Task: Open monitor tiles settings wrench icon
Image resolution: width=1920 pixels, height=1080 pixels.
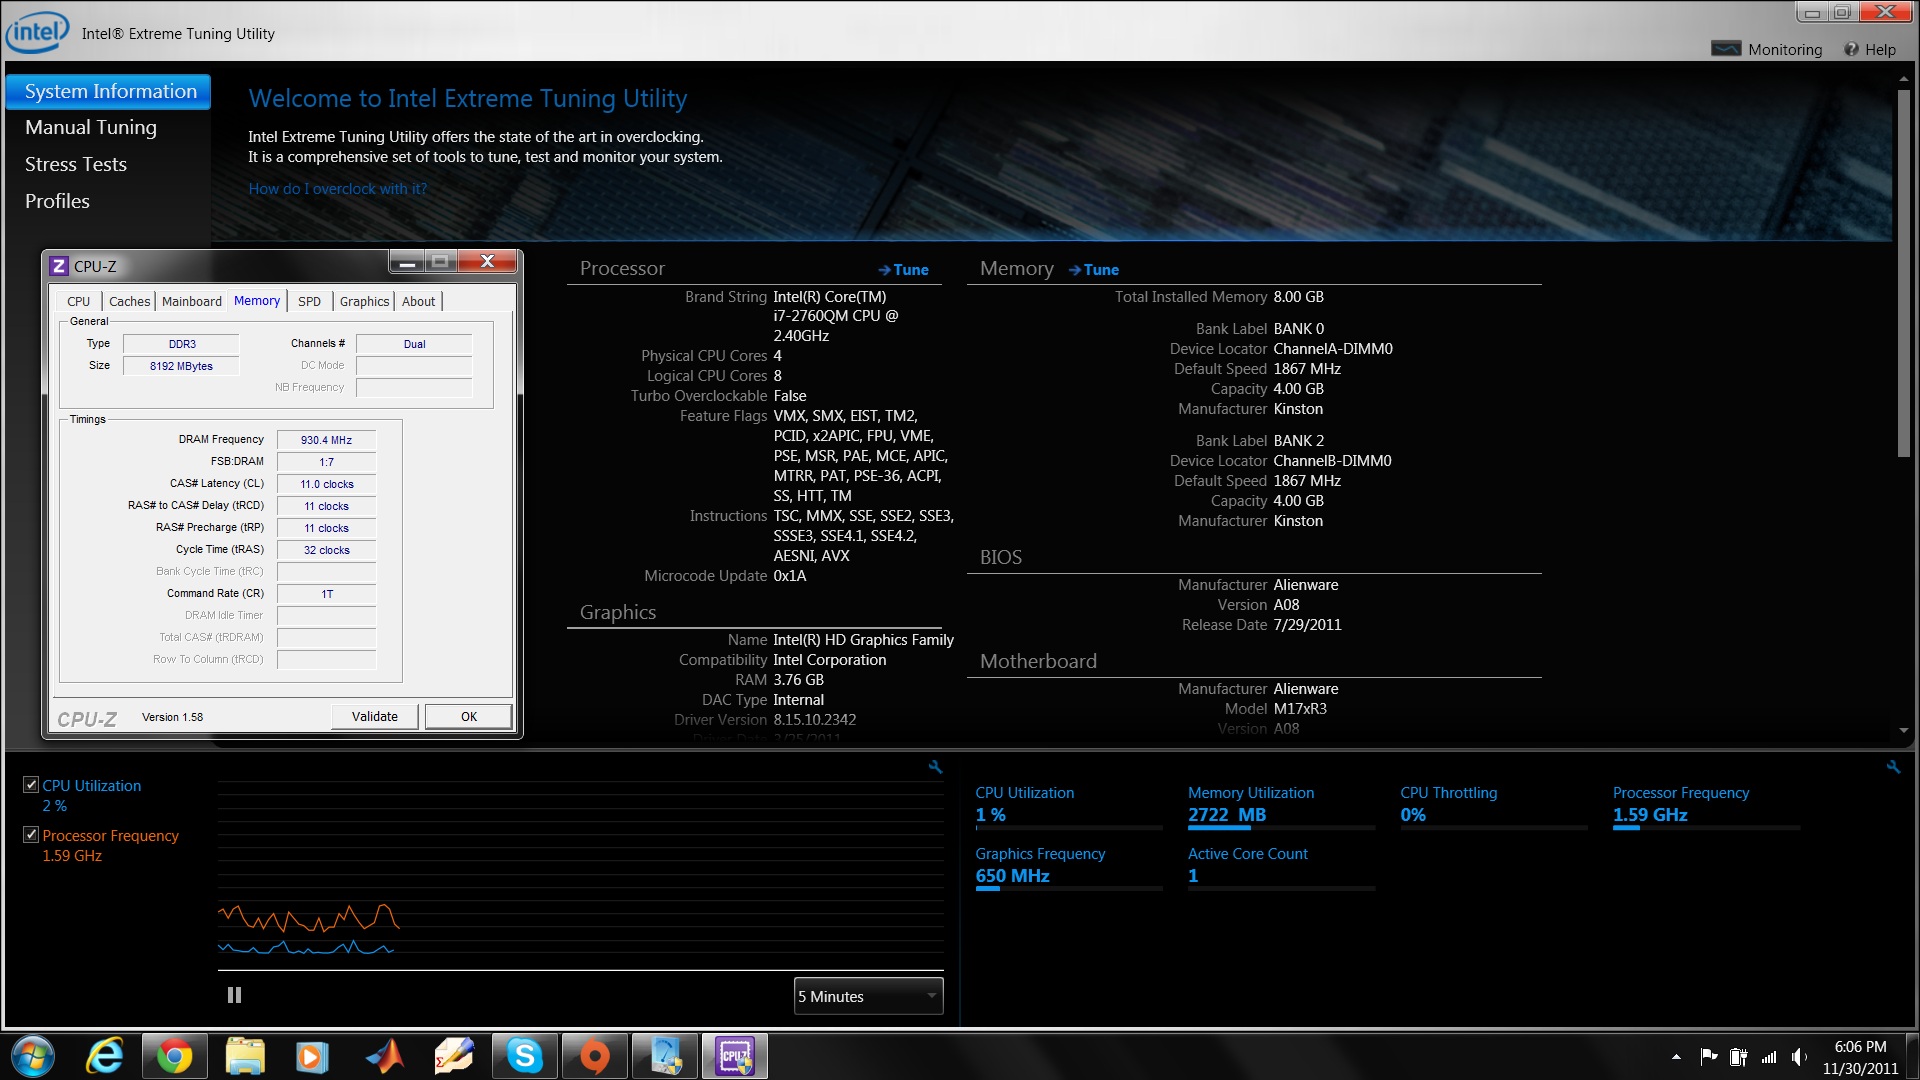Action: click(1893, 767)
